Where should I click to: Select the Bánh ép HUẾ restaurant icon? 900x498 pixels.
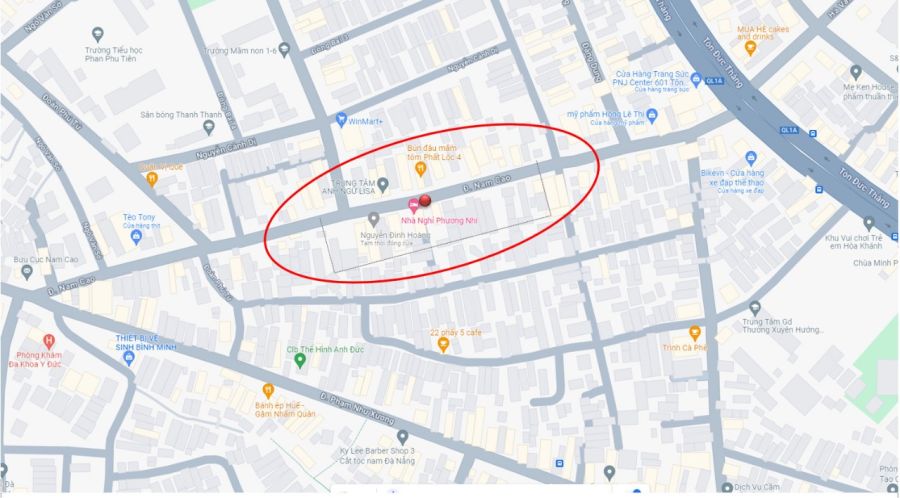tap(267, 391)
